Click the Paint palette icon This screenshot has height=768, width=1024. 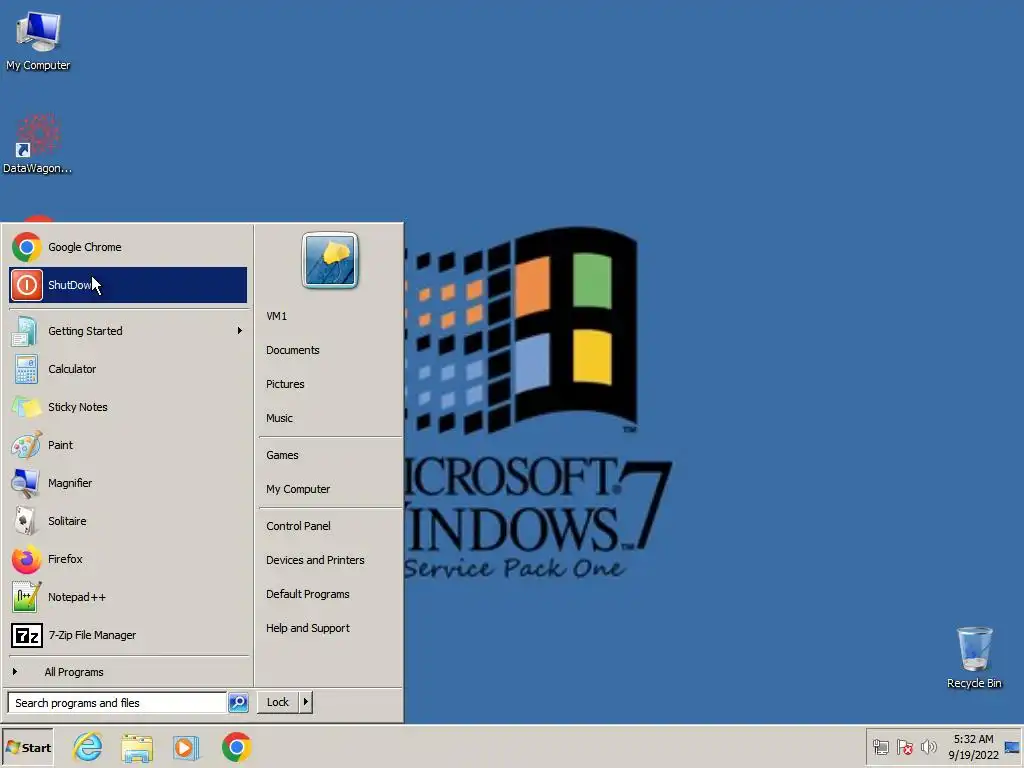pyautogui.click(x=27, y=445)
